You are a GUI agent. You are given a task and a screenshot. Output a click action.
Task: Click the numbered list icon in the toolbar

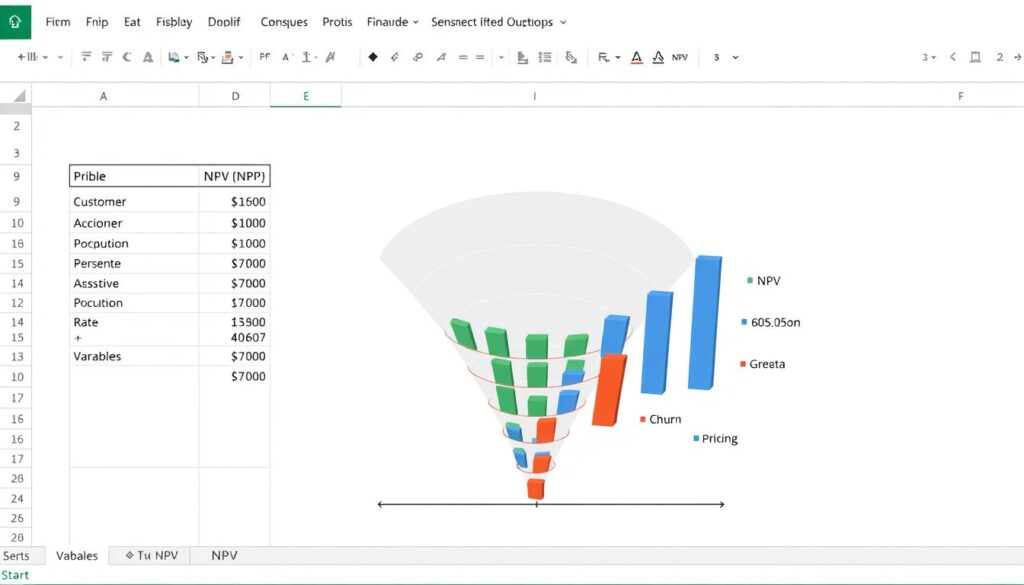545,57
